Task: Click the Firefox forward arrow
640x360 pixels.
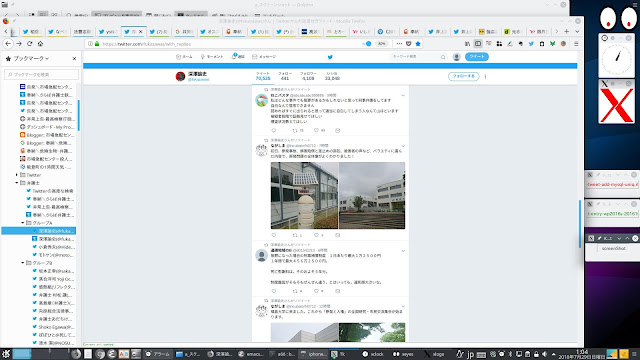Action: click(x=19, y=44)
